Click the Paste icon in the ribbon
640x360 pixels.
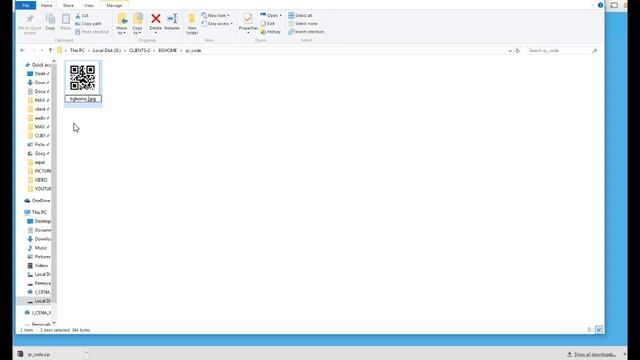coord(66,22)
